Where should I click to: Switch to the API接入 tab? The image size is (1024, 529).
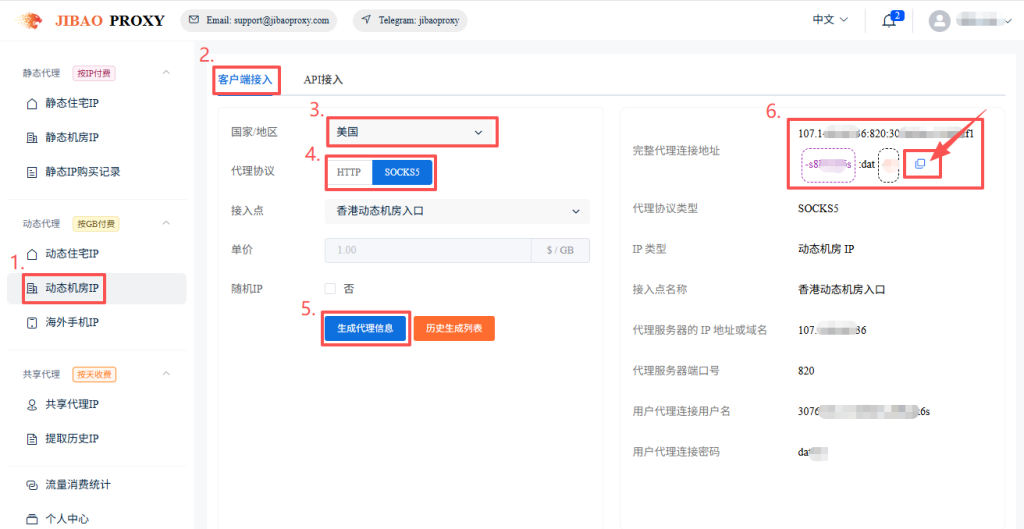[x=323, y=79]
